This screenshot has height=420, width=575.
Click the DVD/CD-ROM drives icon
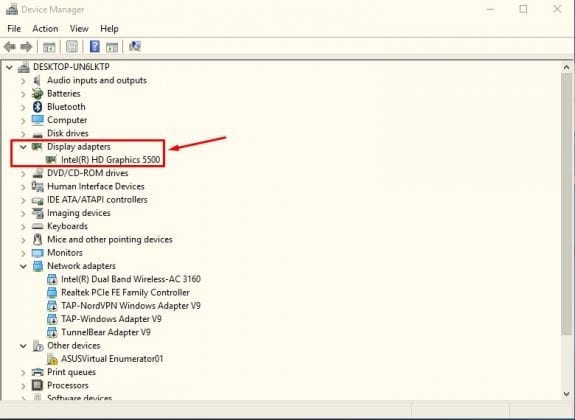37,173
